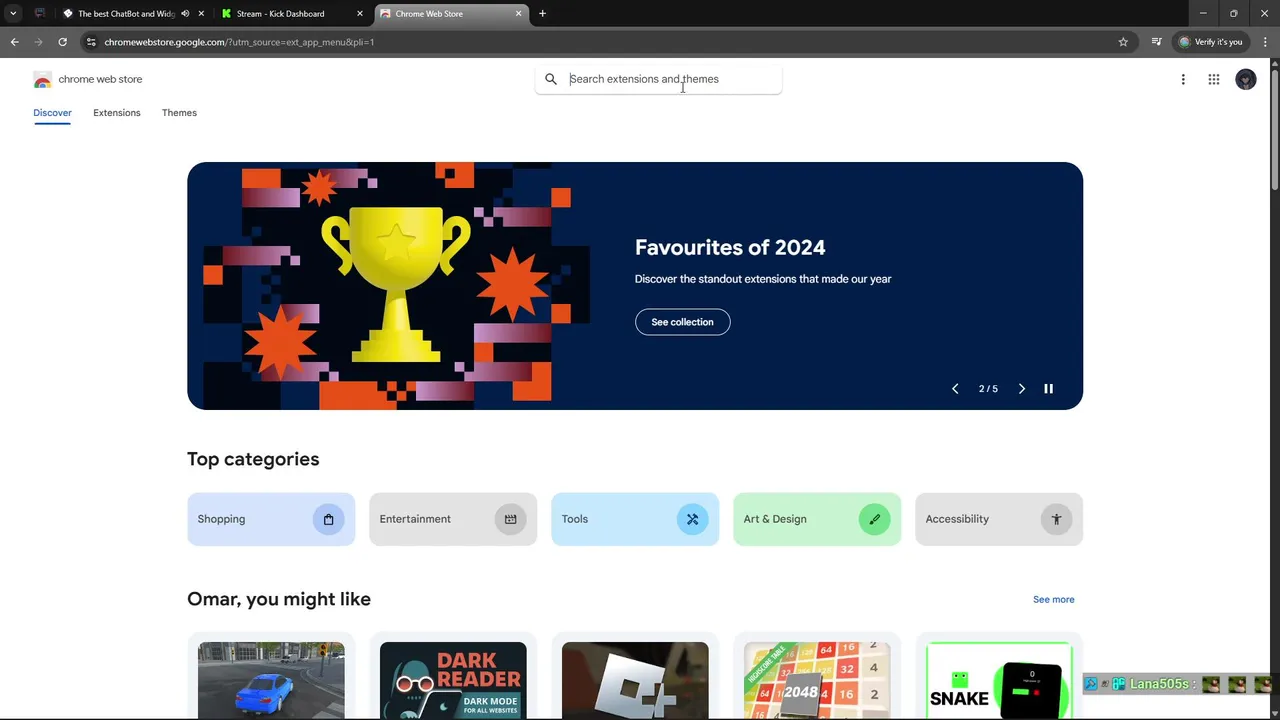
Task: Click the Tools category wrench icon
Action: (692, 519)
